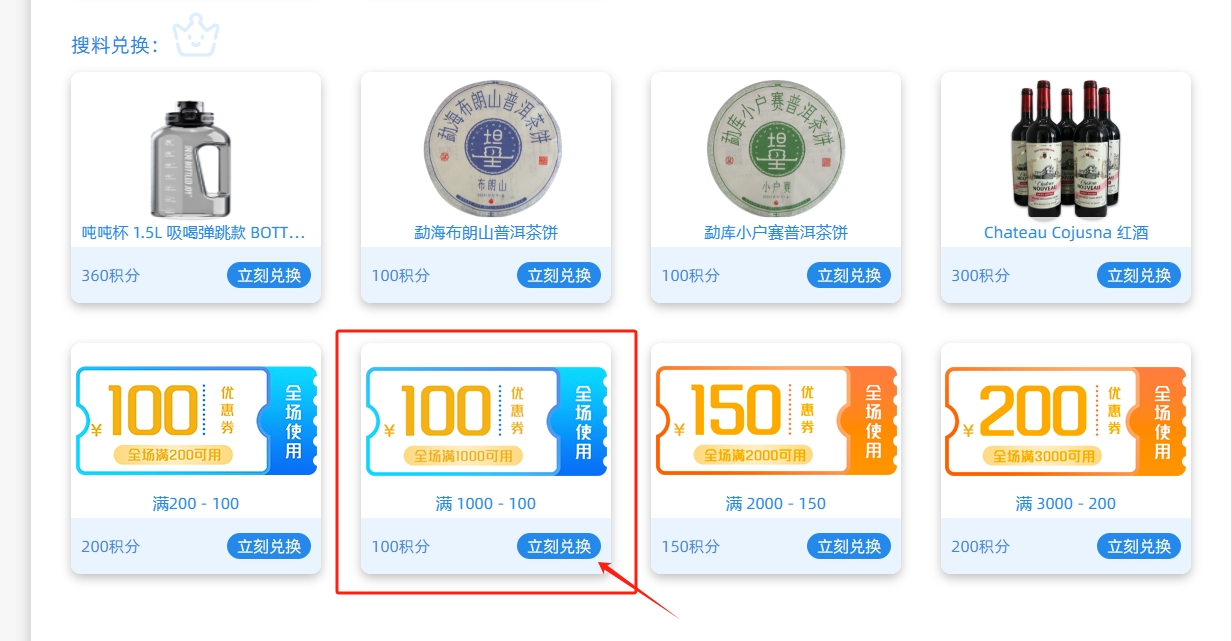This screenshot has height=641, width=1232.
Task: Click 立刻兑换 for 满 3000 - 200 coupon
Action: coord(1139,546)
